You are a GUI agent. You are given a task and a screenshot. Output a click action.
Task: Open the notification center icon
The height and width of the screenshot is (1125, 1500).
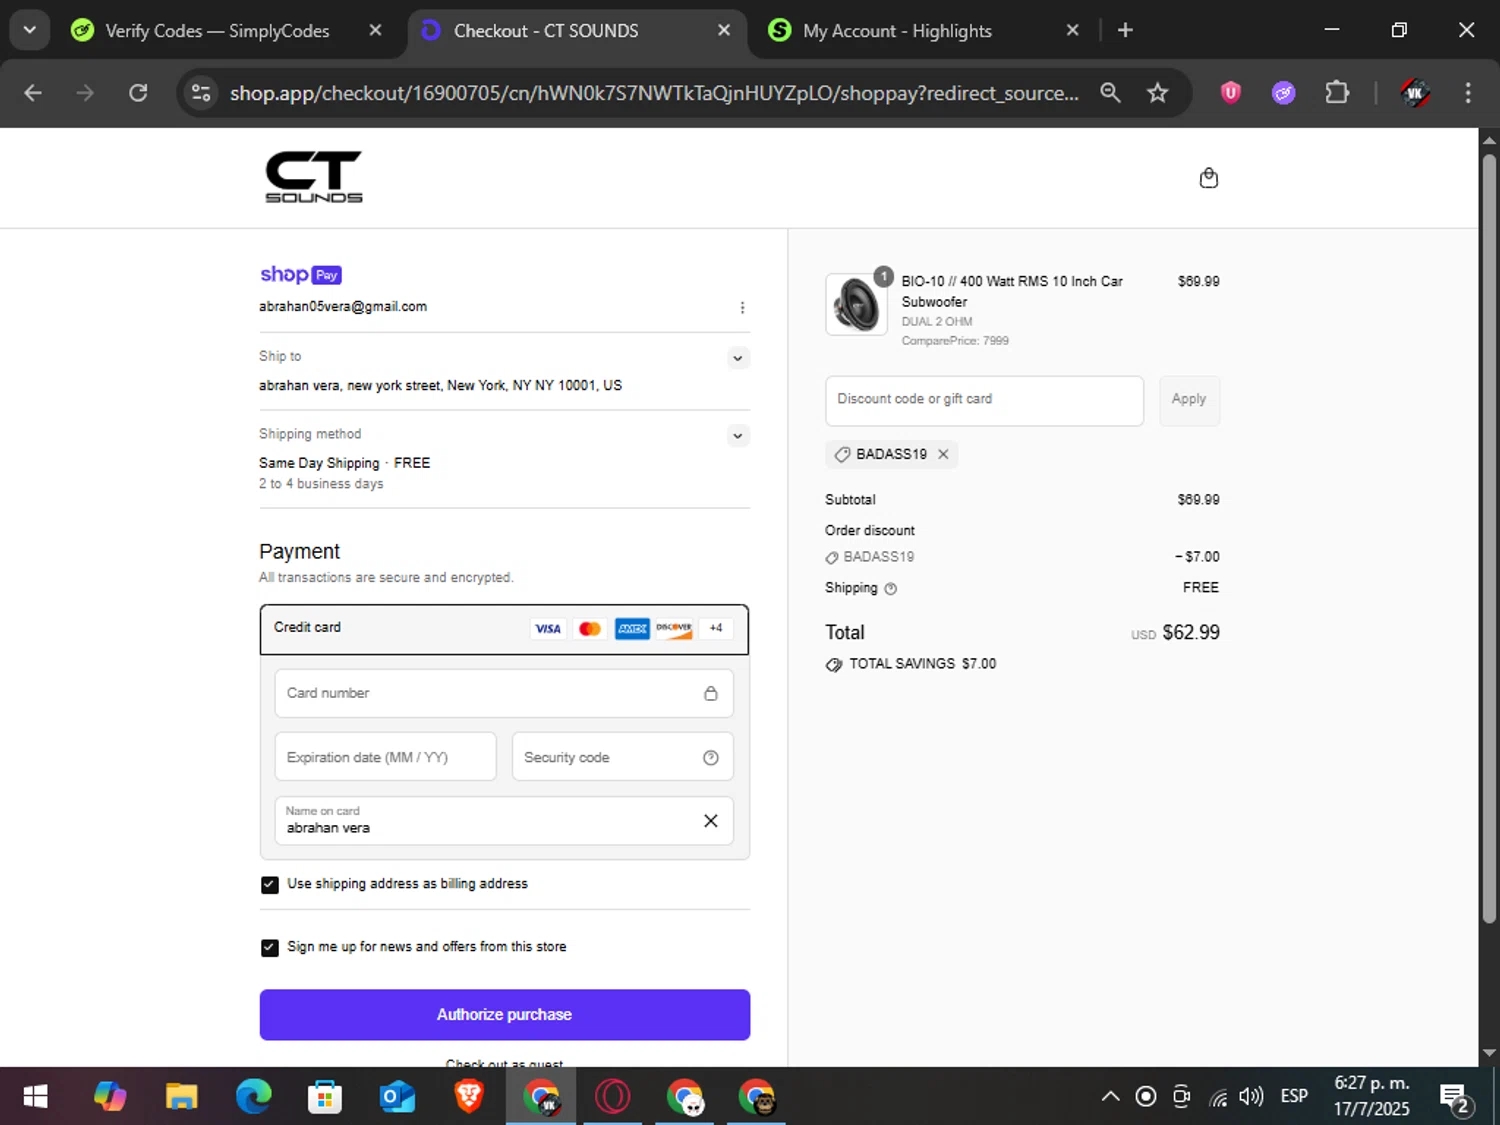click(1455, 1098)
